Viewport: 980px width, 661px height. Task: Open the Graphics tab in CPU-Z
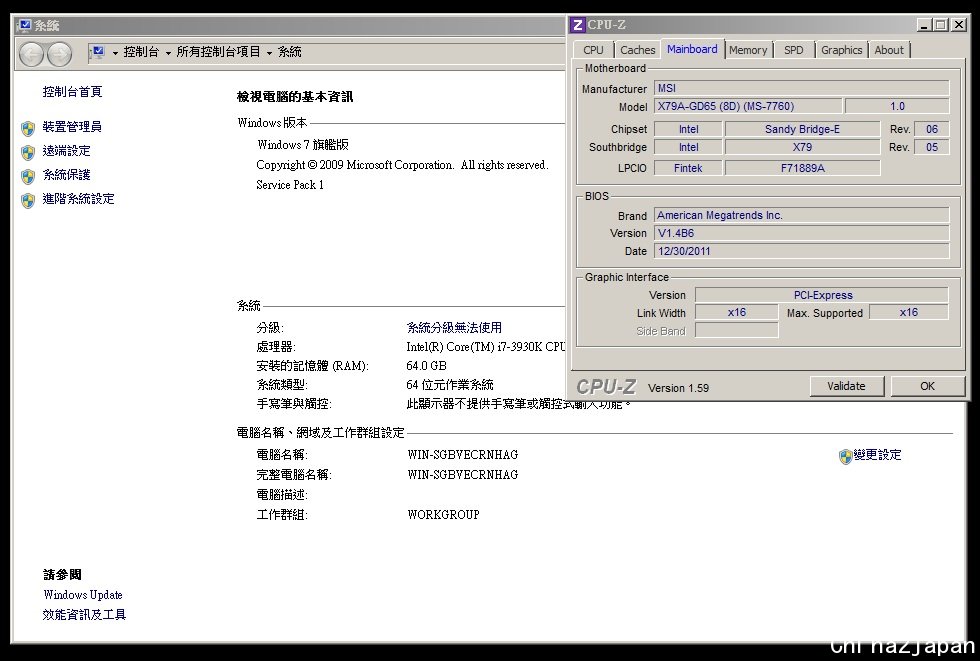coord(841,50)
